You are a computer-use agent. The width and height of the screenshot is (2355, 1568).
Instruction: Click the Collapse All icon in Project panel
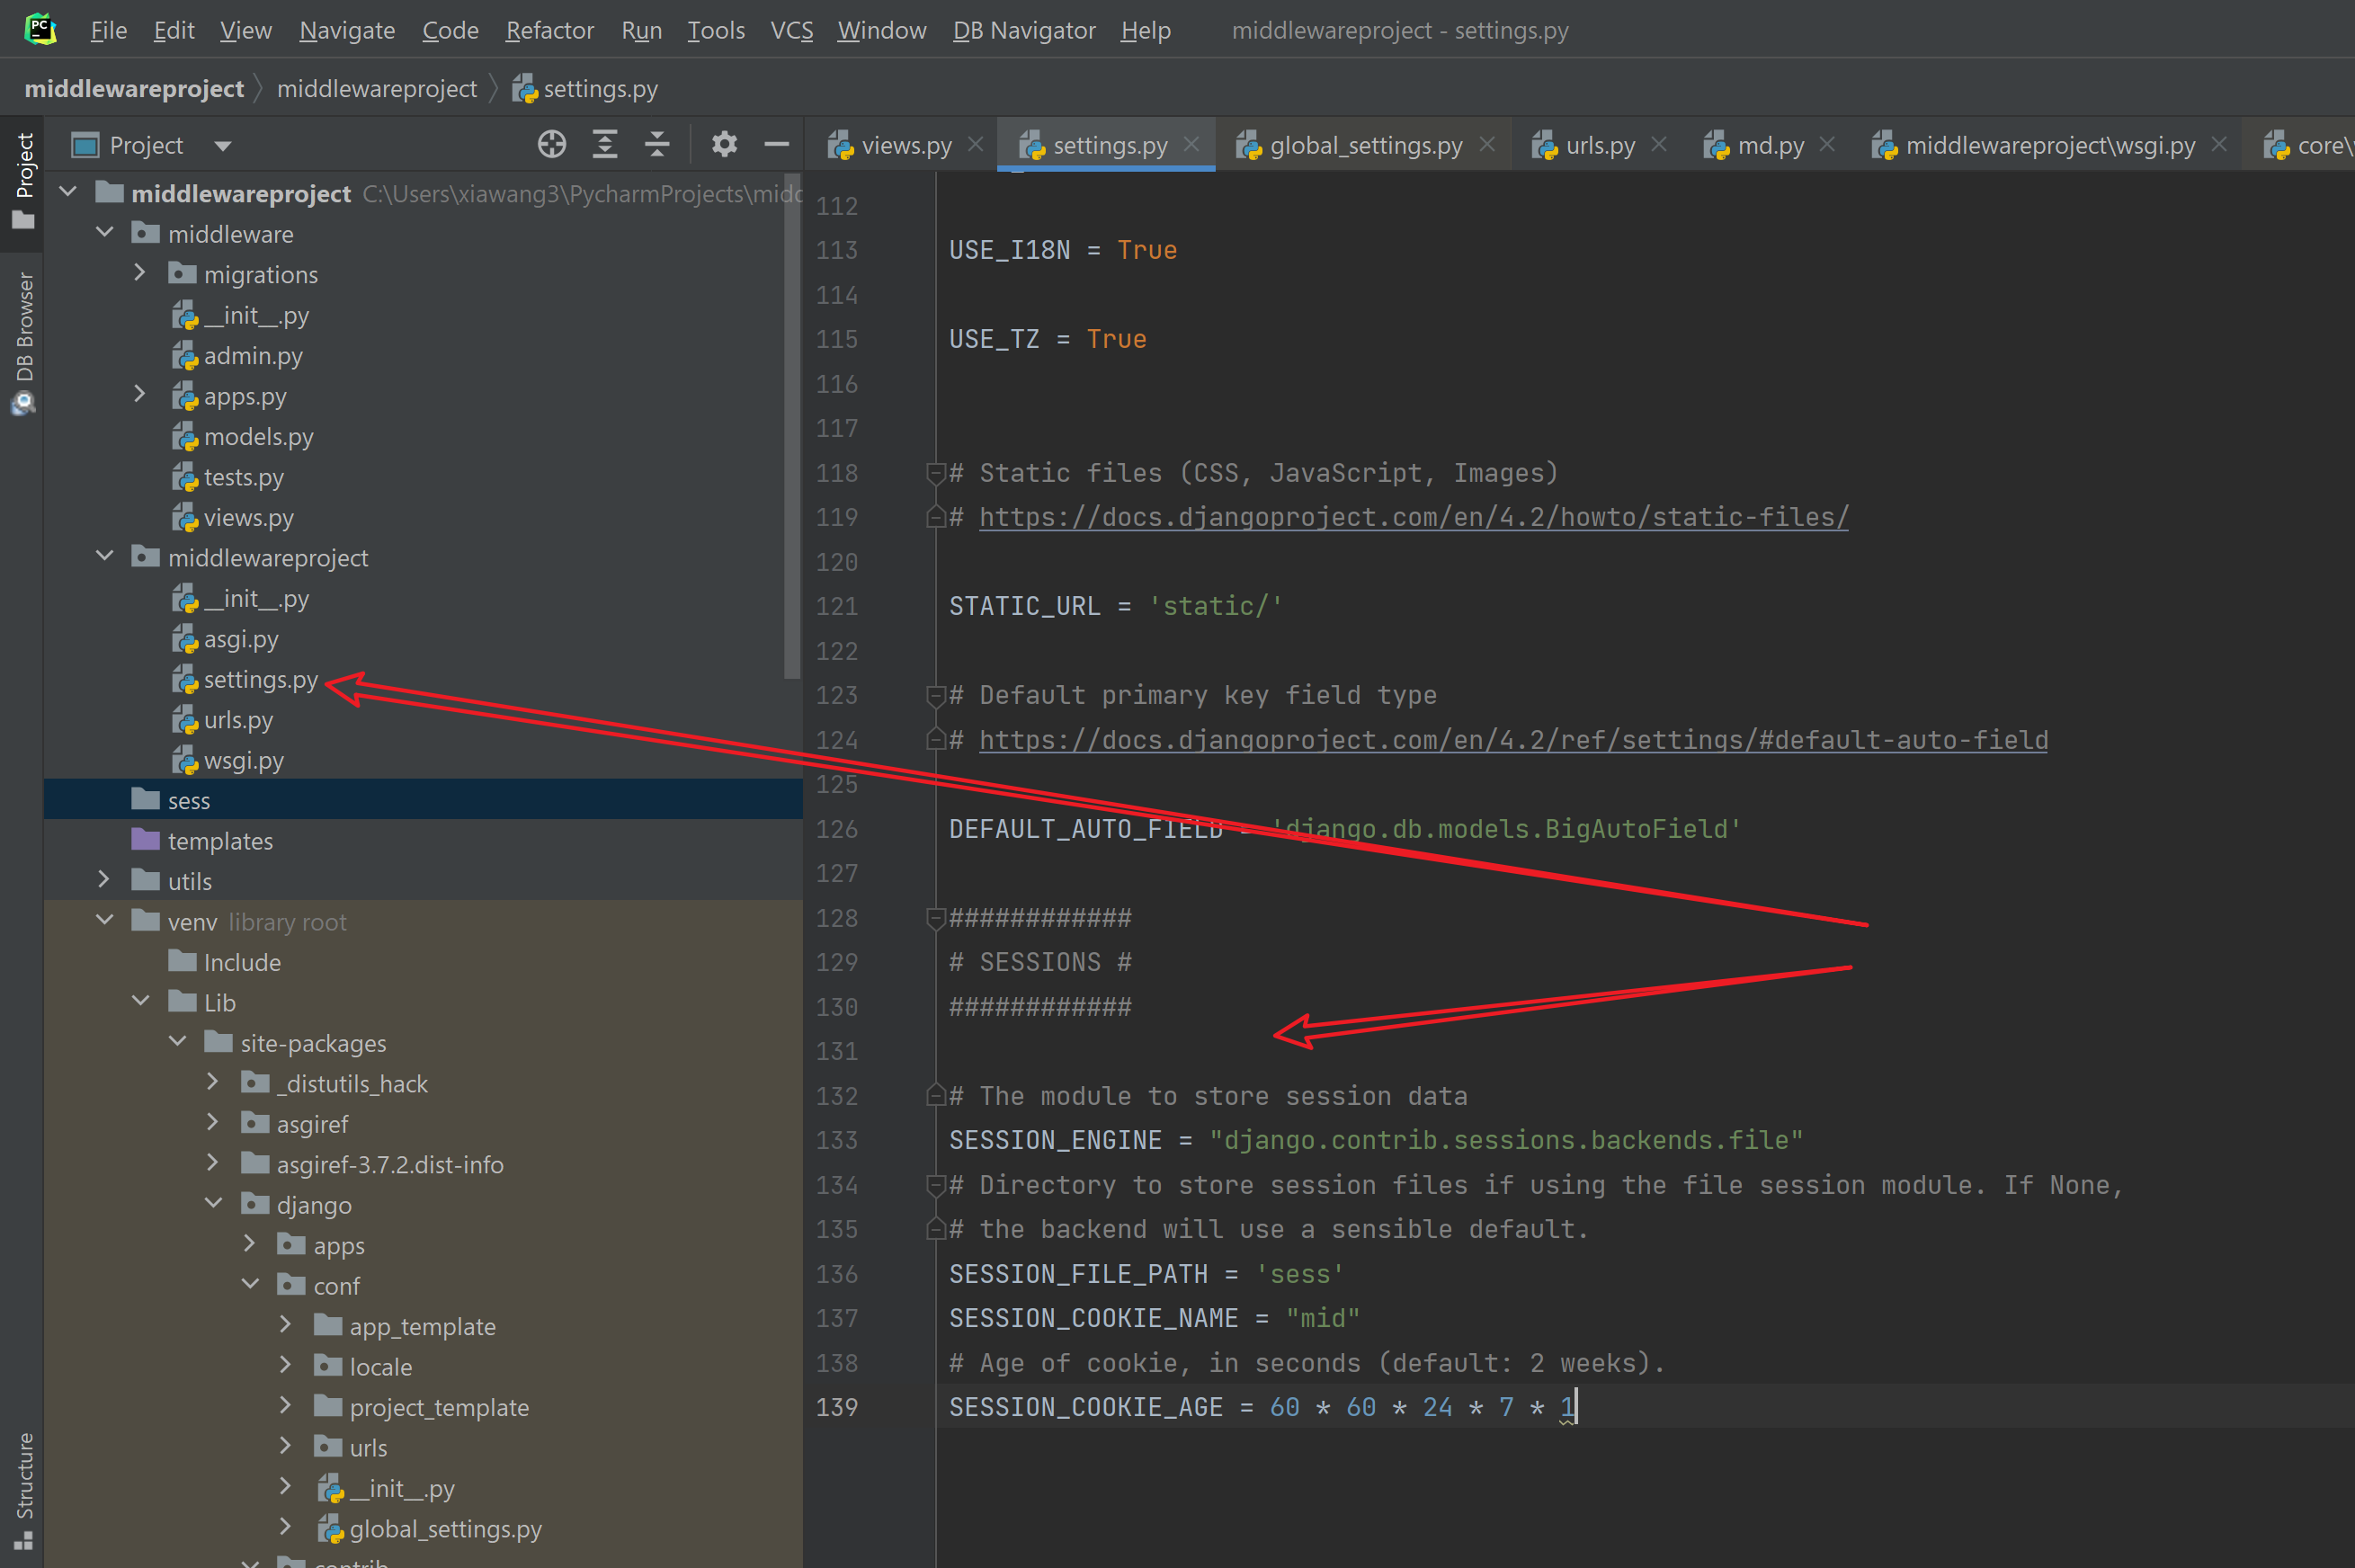[x=657, y=145]
